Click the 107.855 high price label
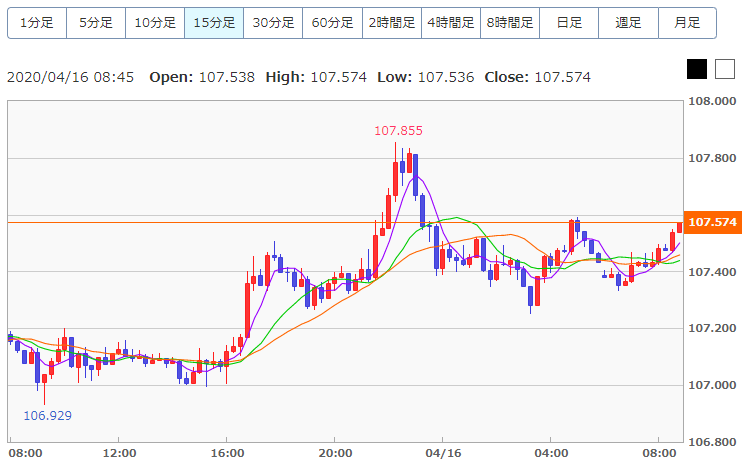This screenshot has height=462, width=745. (x=398, y=131)
